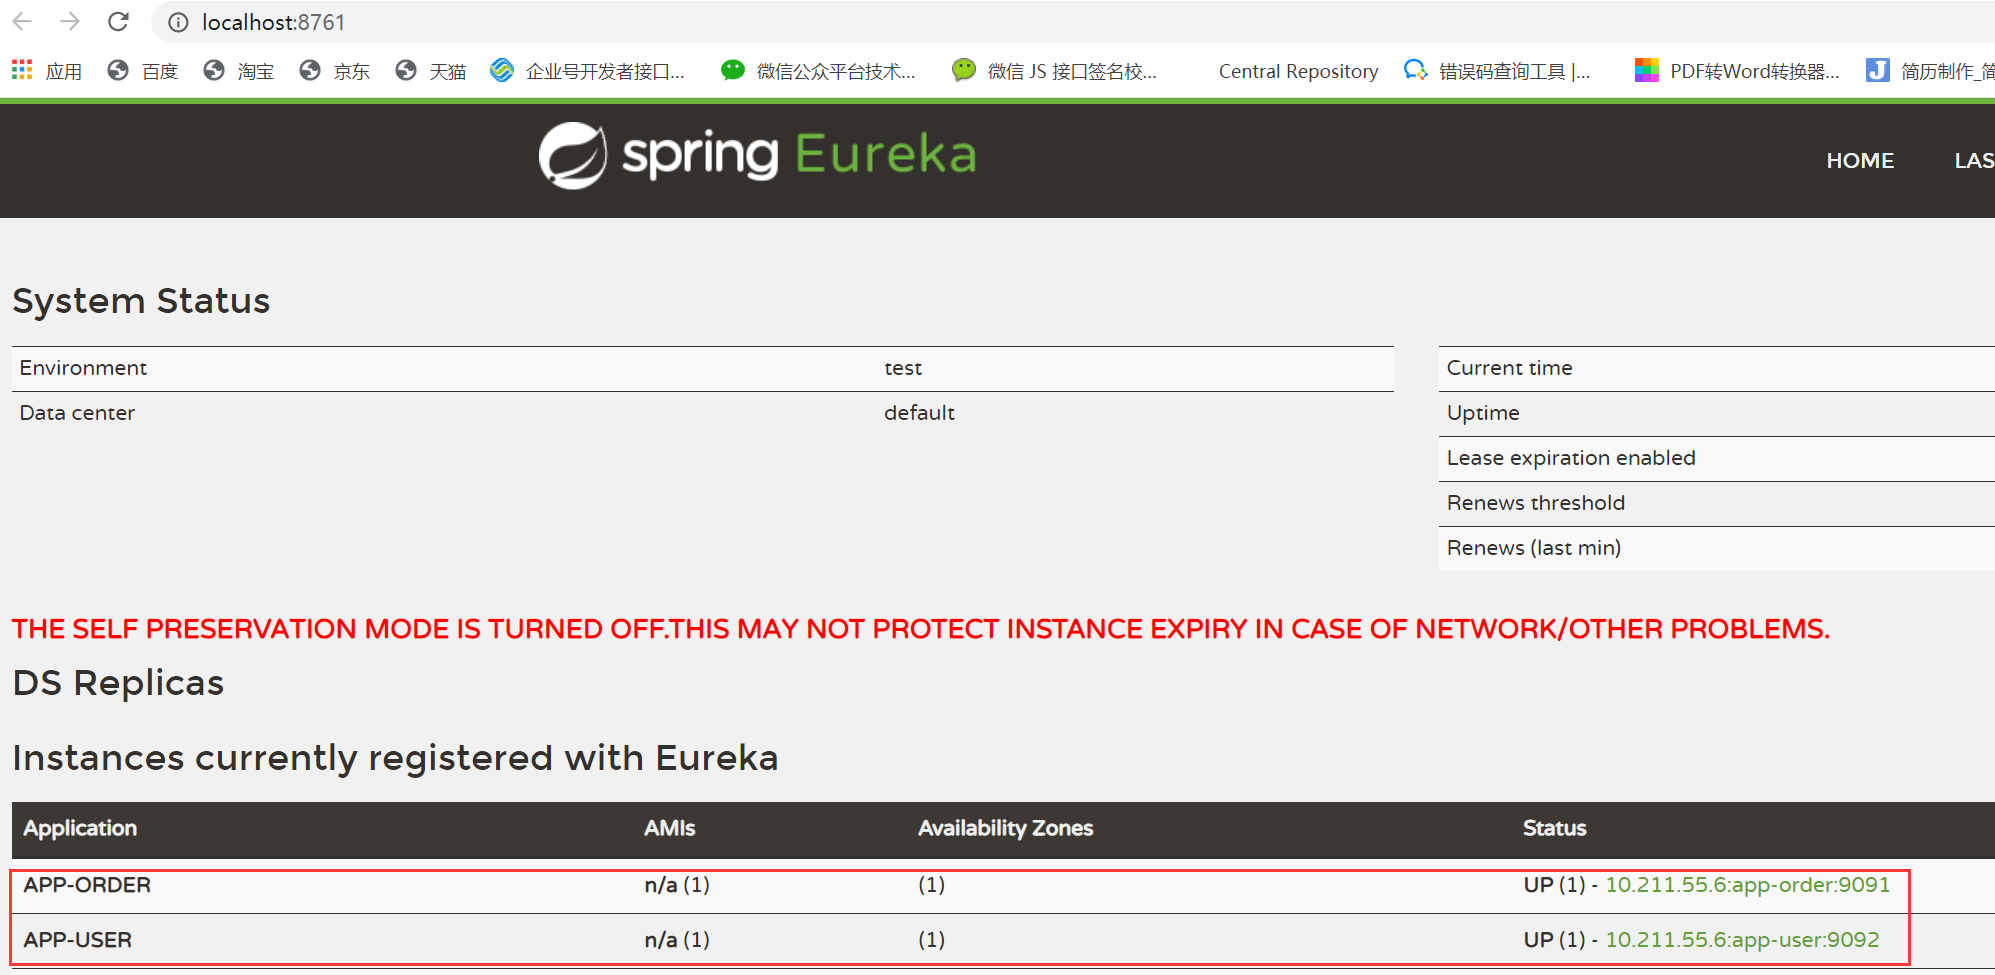Image resolution: width=1995 pixels, height=975 pixels.
Task: Open the 百度 bookmark
Action: point(143,70)
